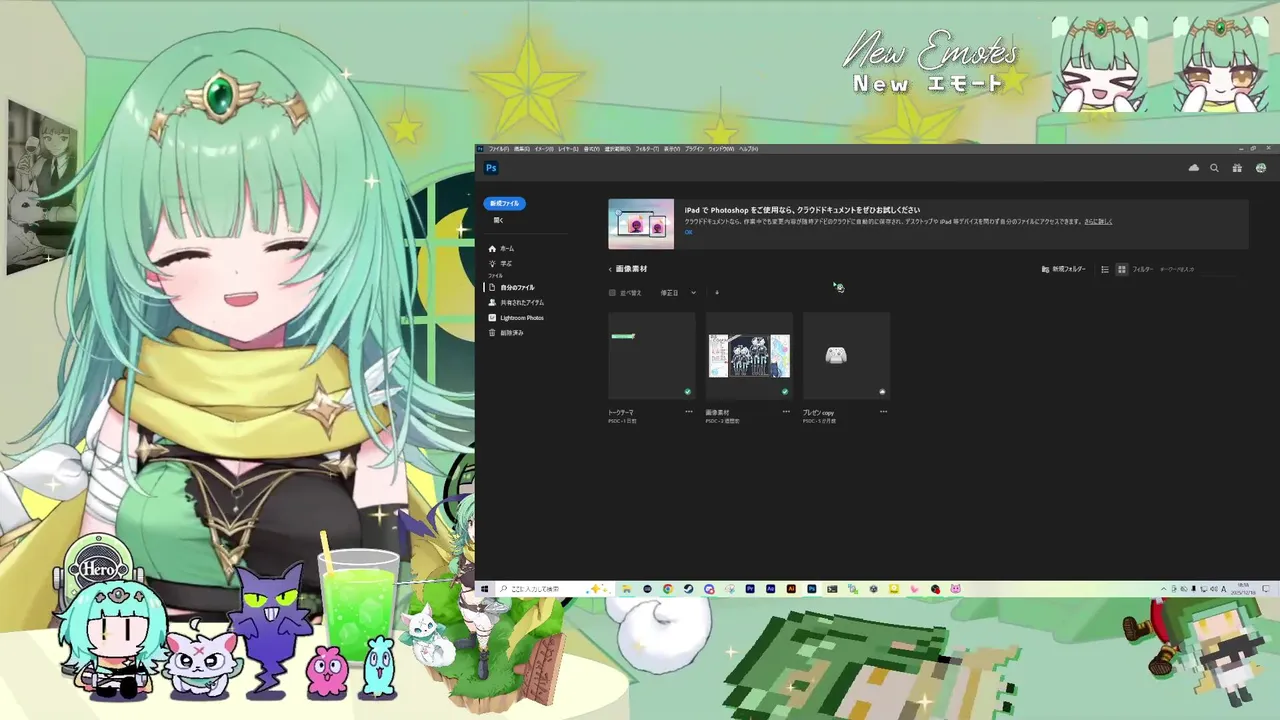
Task: Open the 編集(E) menu
Action: [x=522, y=149]
